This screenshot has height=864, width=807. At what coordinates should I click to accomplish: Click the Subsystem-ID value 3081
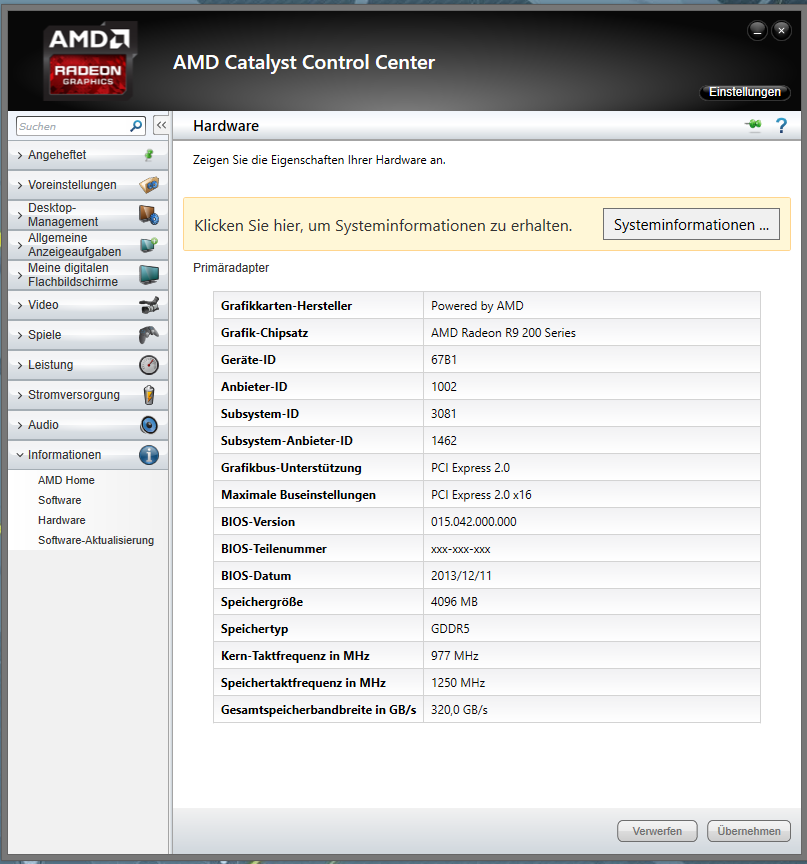click(443, 414)
